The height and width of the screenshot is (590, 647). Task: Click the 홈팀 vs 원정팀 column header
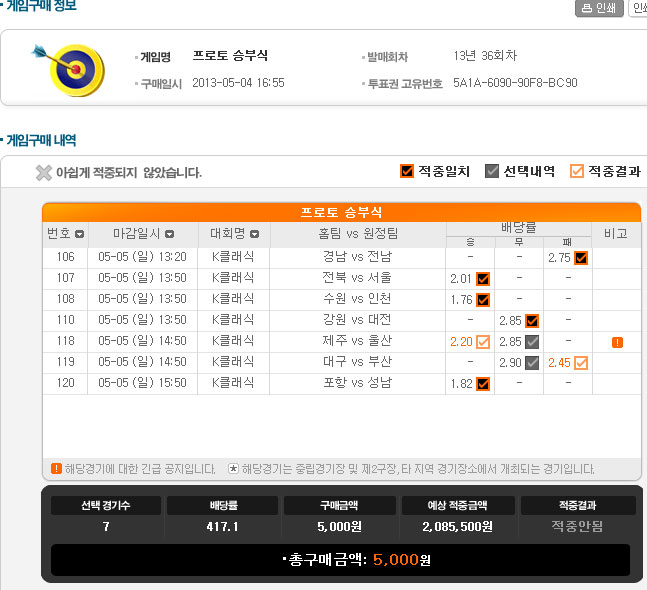(x=358, y=234)
